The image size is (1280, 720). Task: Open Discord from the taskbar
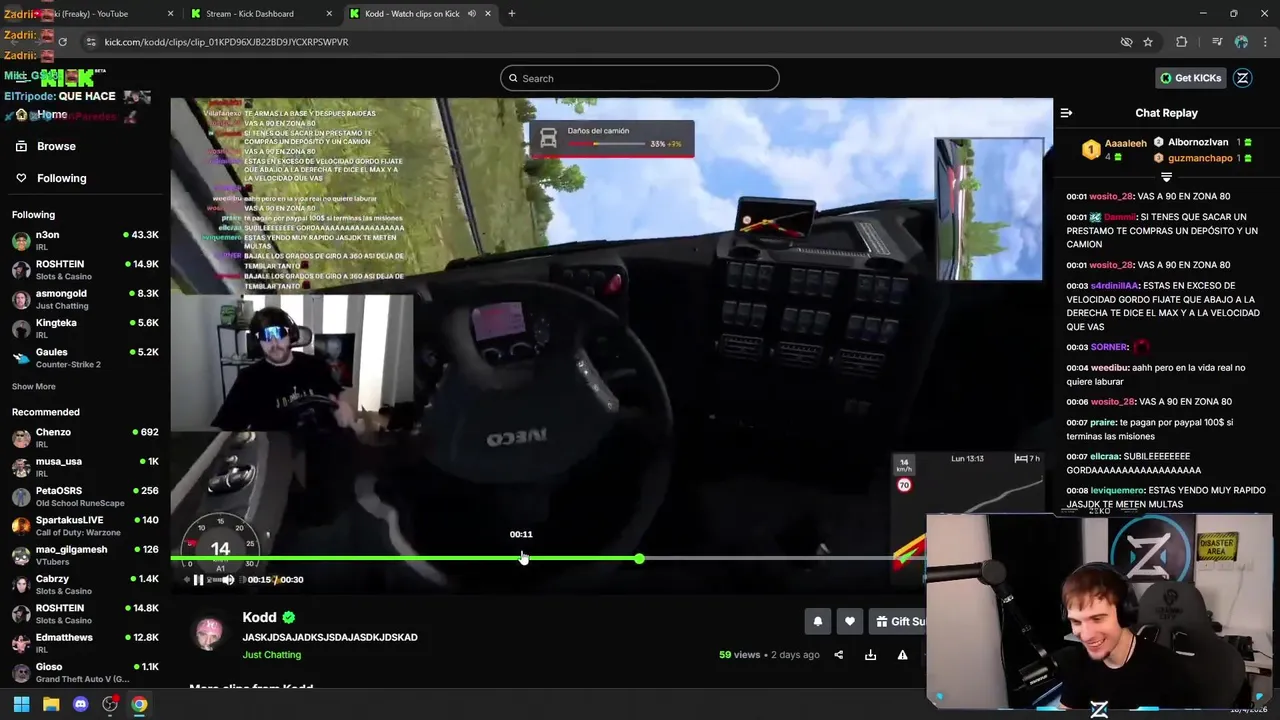(81, 704)
